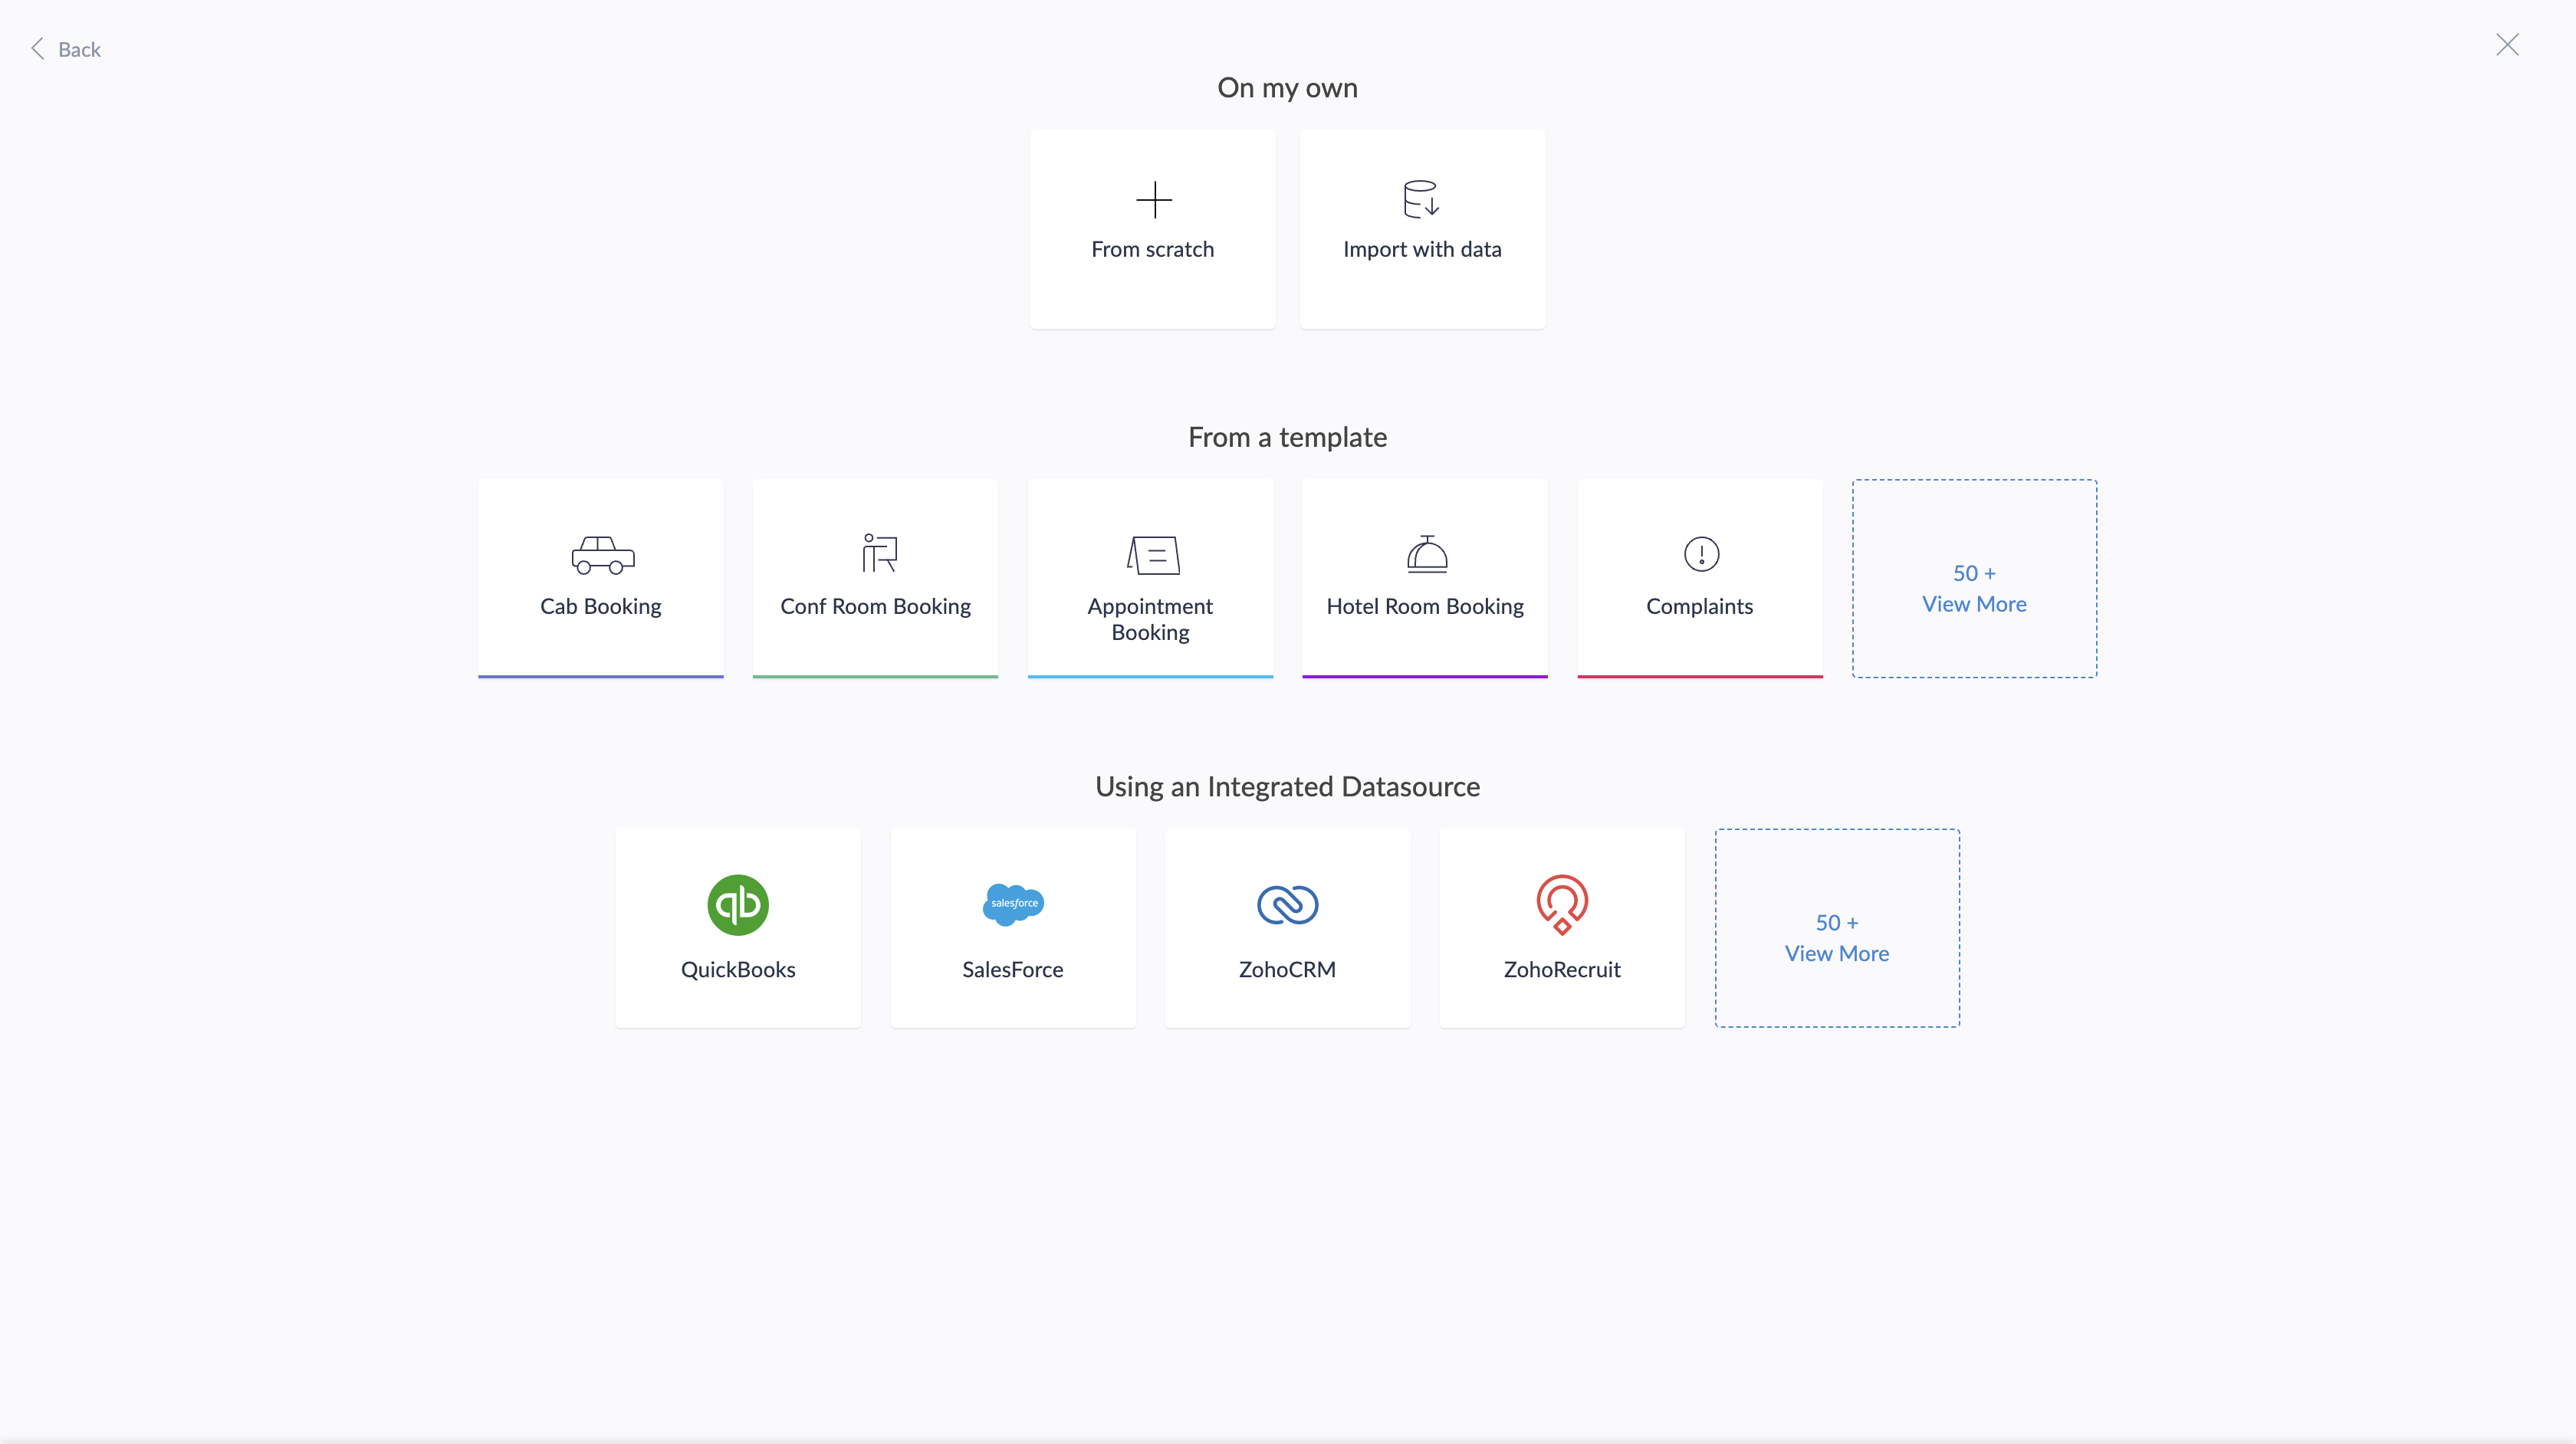Click the Back chevron arrow
This screenshot has height=1444, width=2576.
38,48
